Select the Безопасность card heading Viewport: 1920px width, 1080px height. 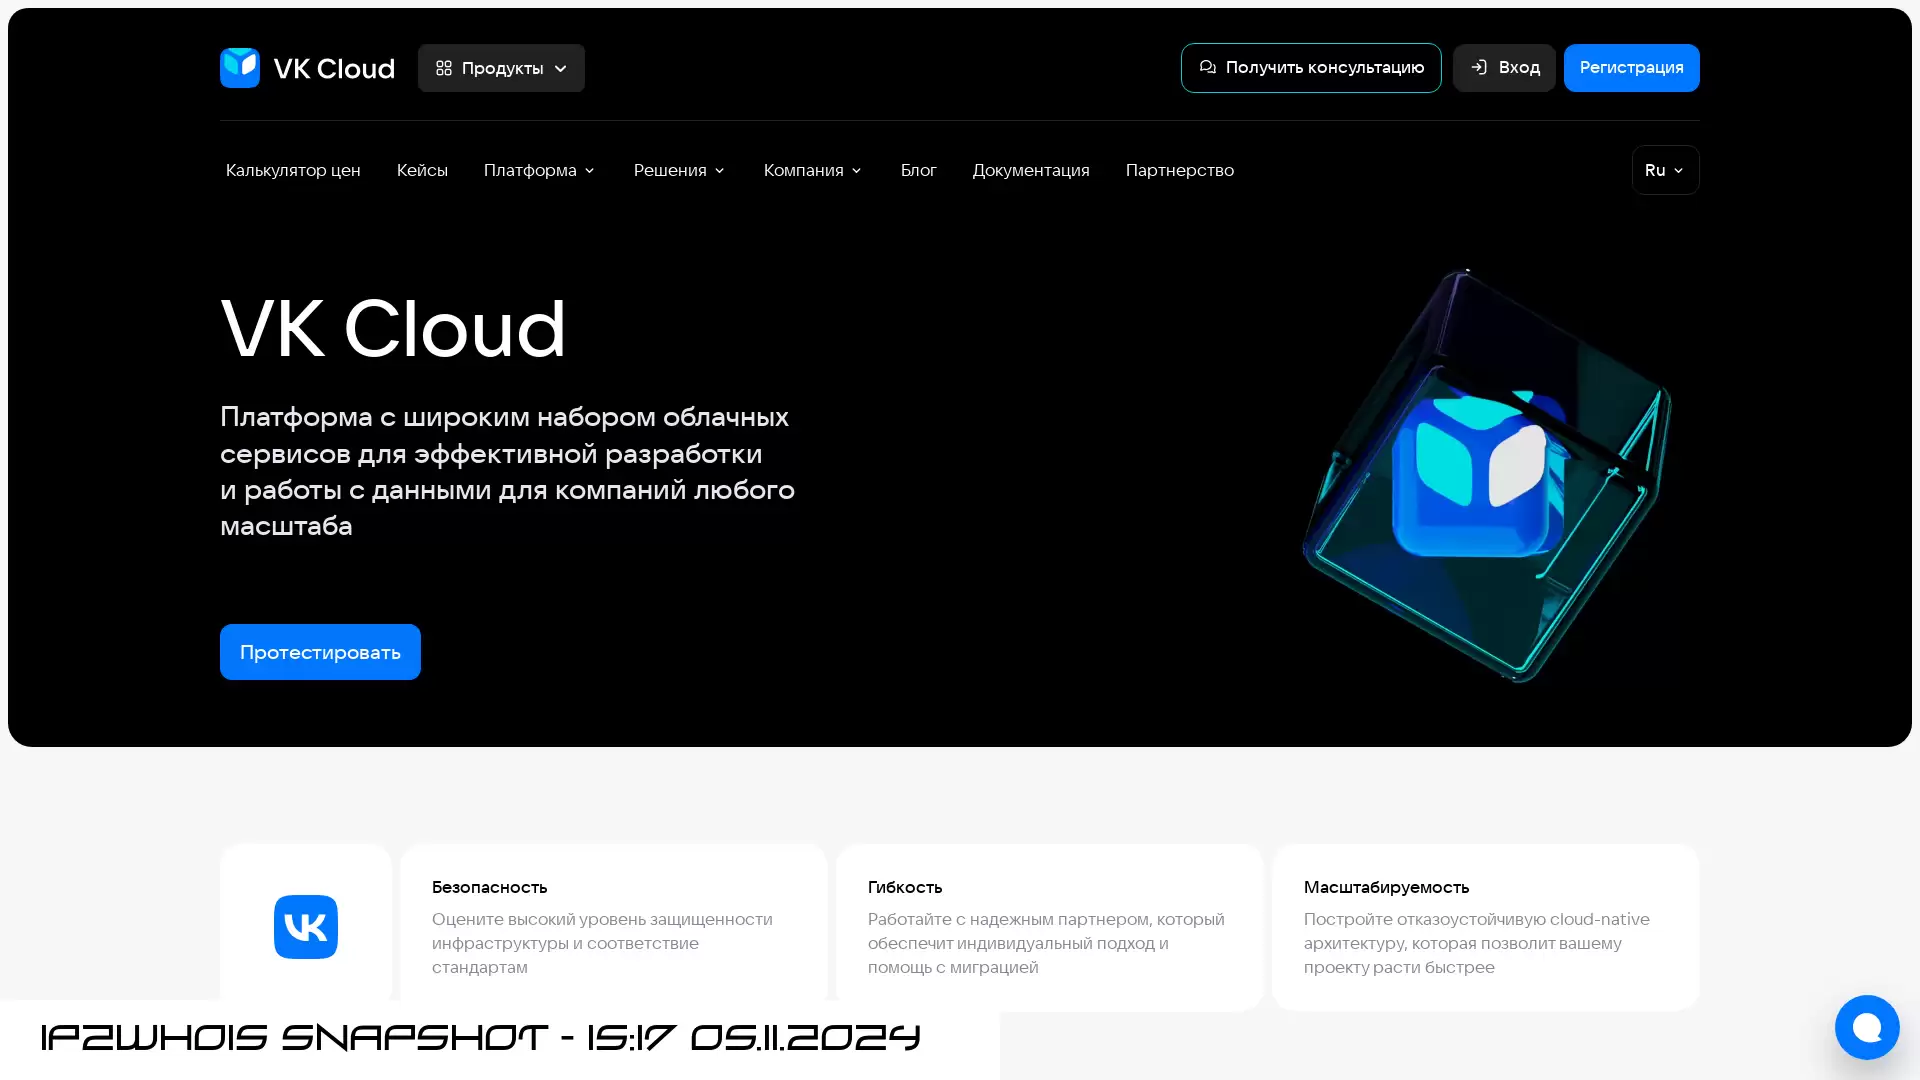(x=489, y=887)
